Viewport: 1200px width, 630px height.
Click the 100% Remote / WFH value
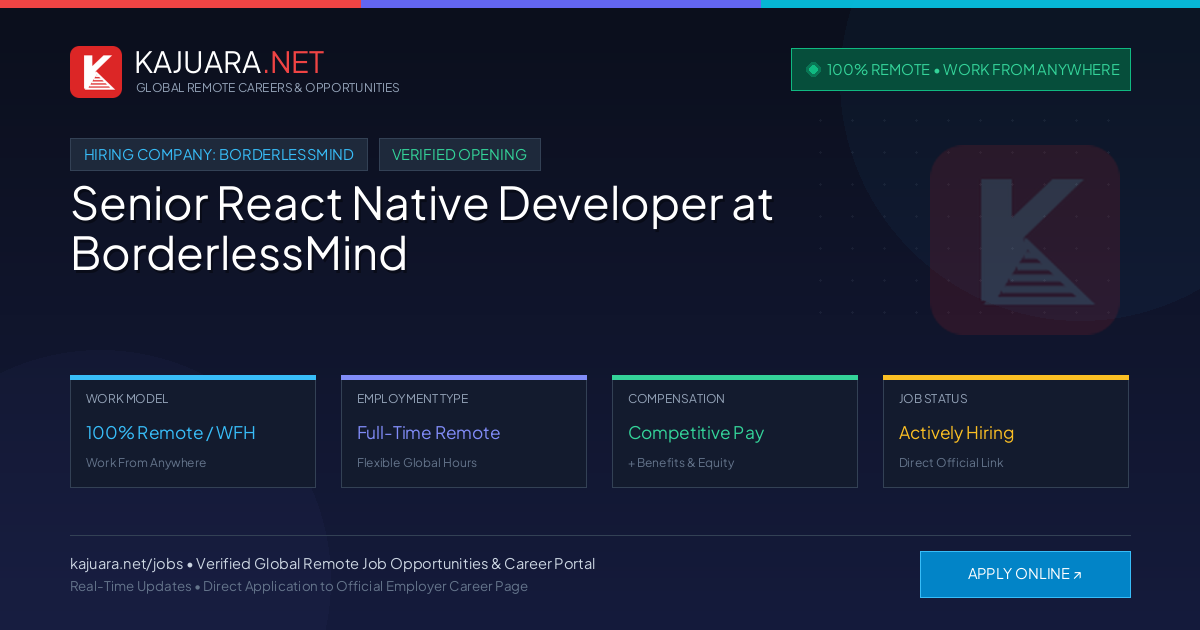click(x=171, y=433)
